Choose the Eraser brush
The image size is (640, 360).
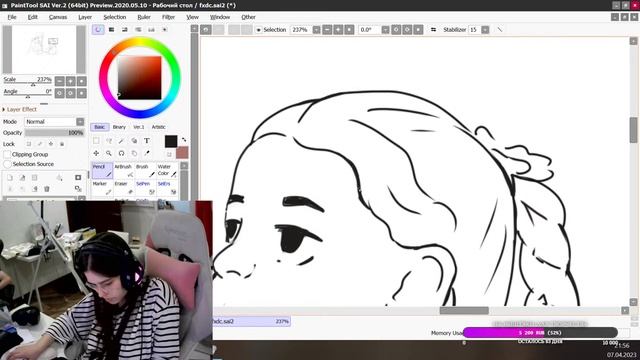tap(124, 188)
